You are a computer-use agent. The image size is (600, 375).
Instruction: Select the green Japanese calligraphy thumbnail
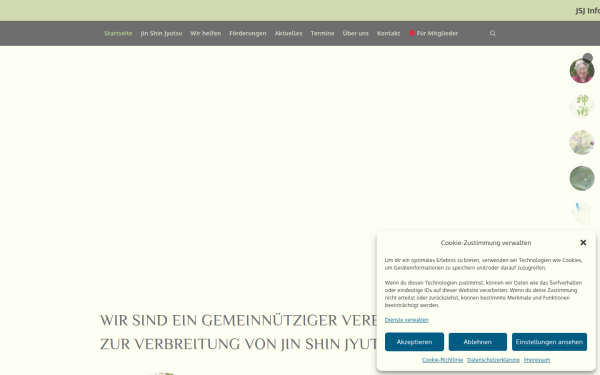pos(582,106)
